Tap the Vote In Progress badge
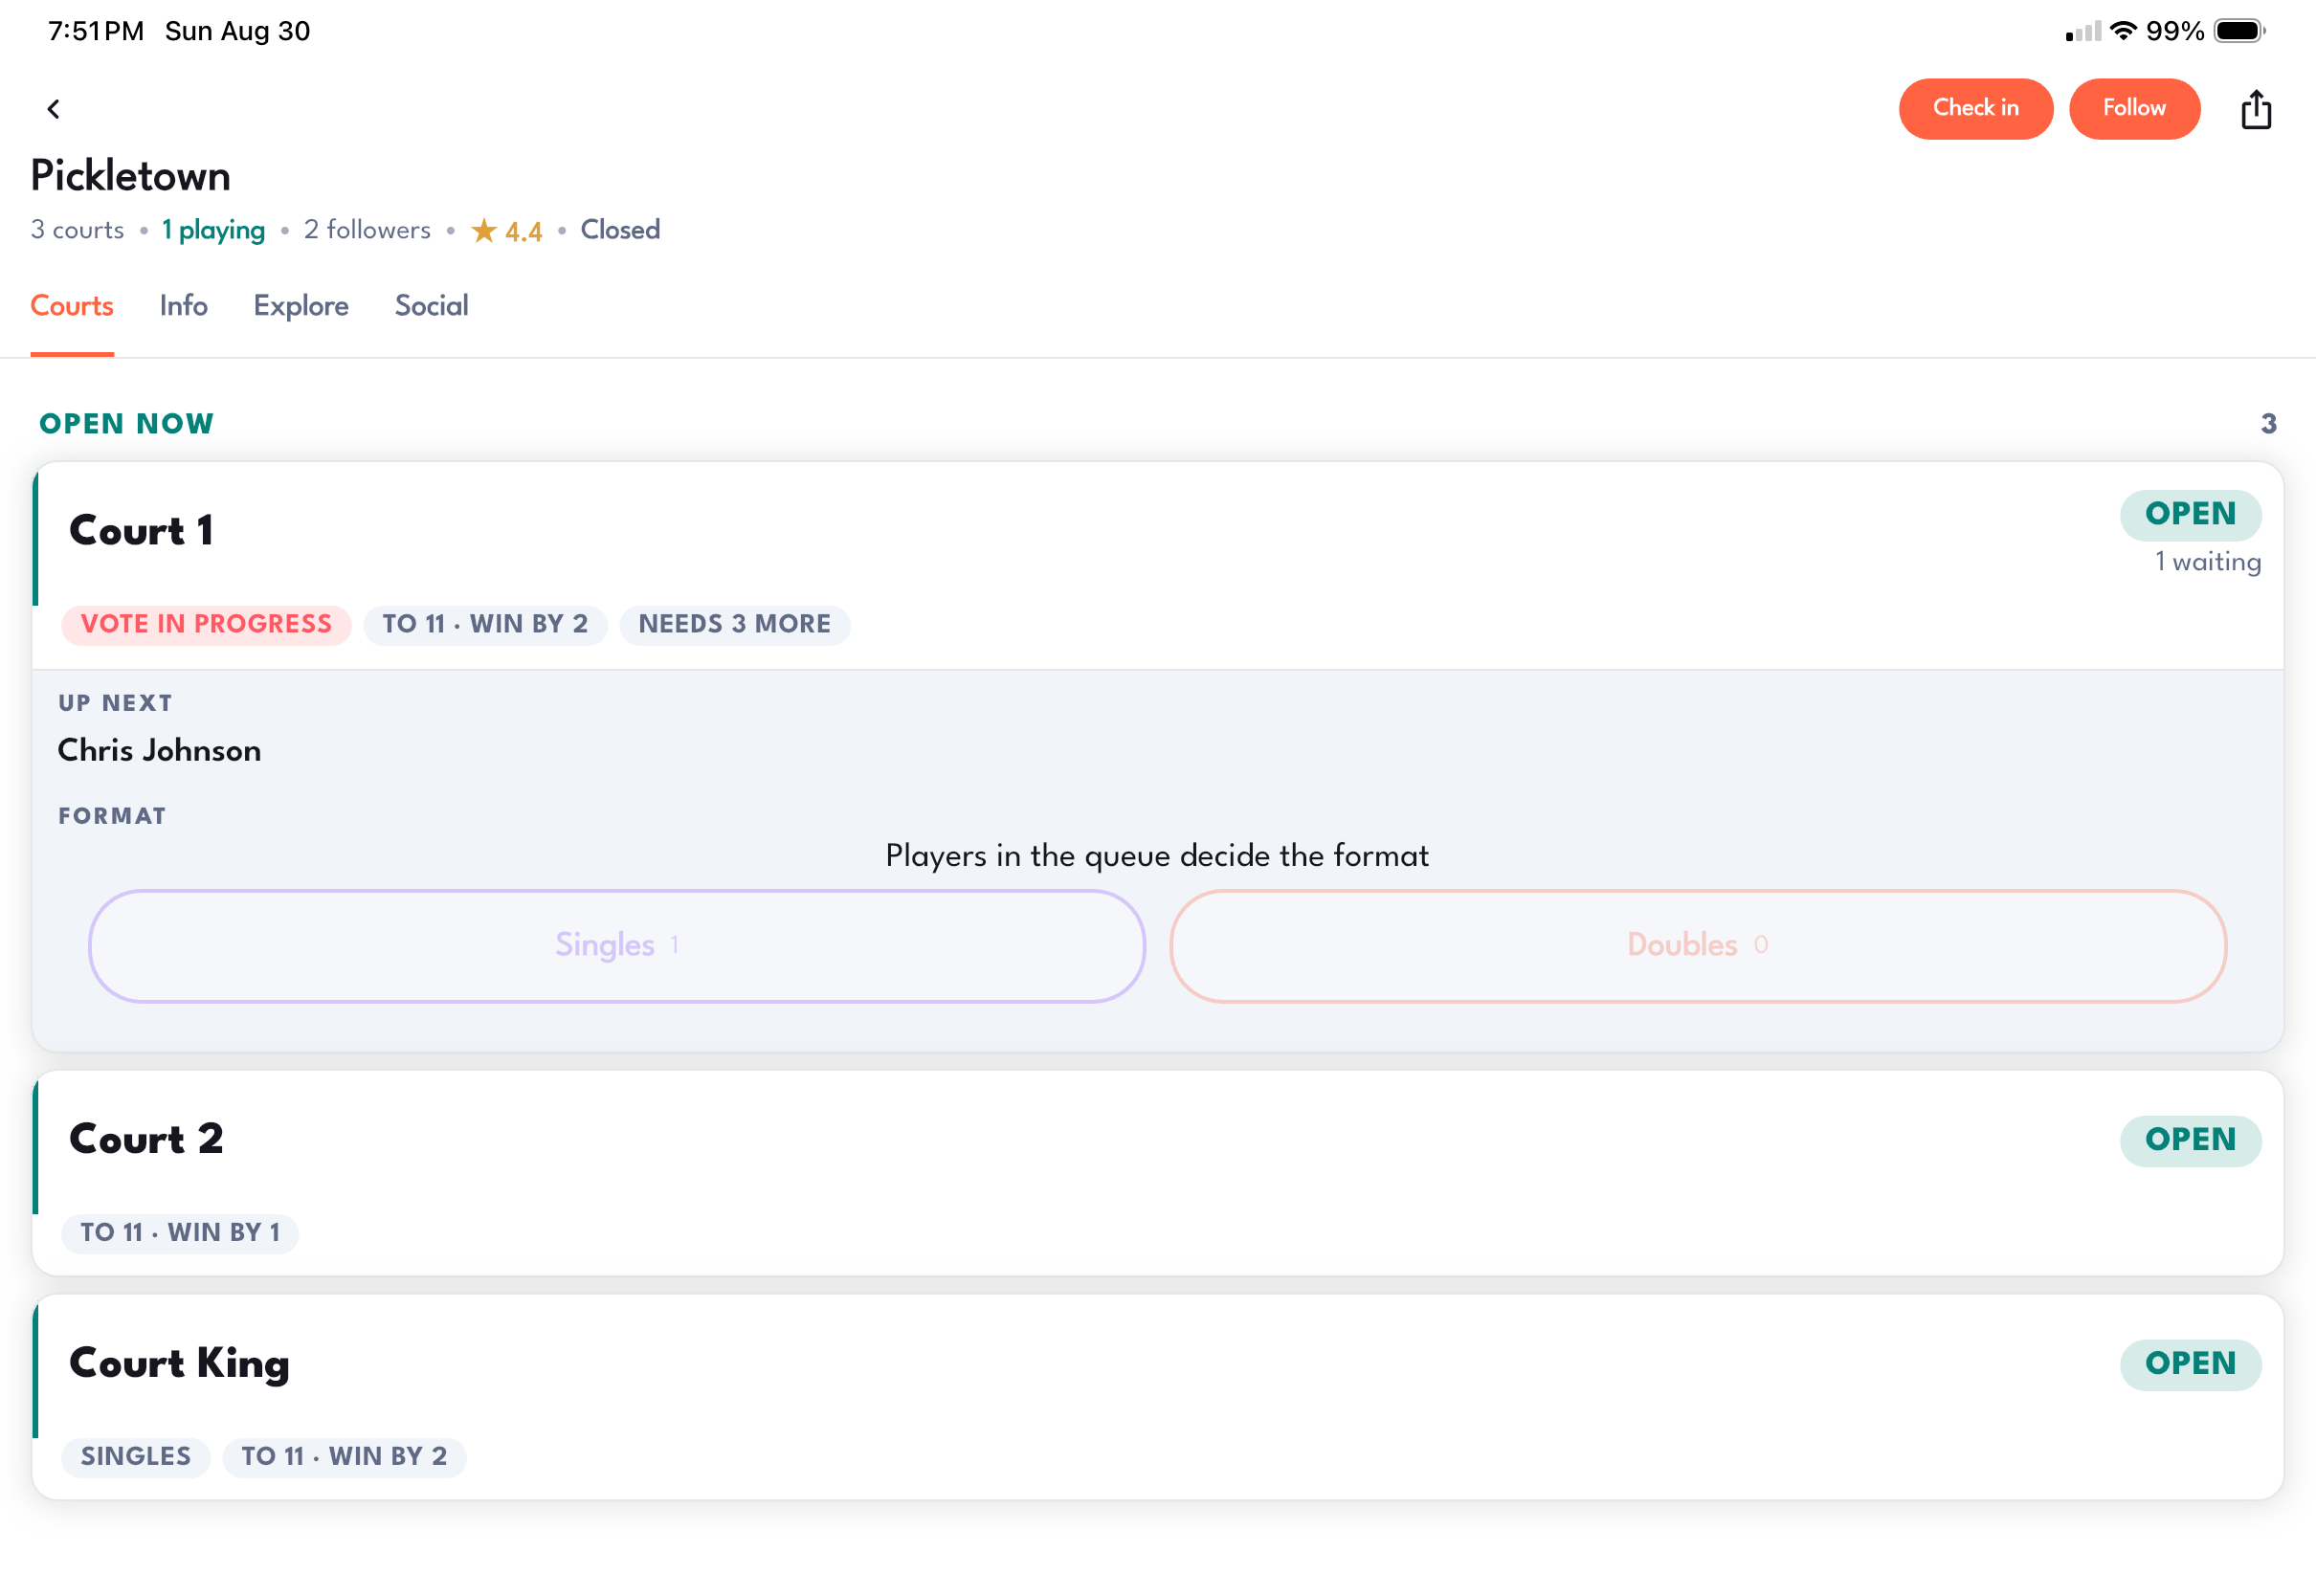2316x1596 pixels. coord(206,624)
